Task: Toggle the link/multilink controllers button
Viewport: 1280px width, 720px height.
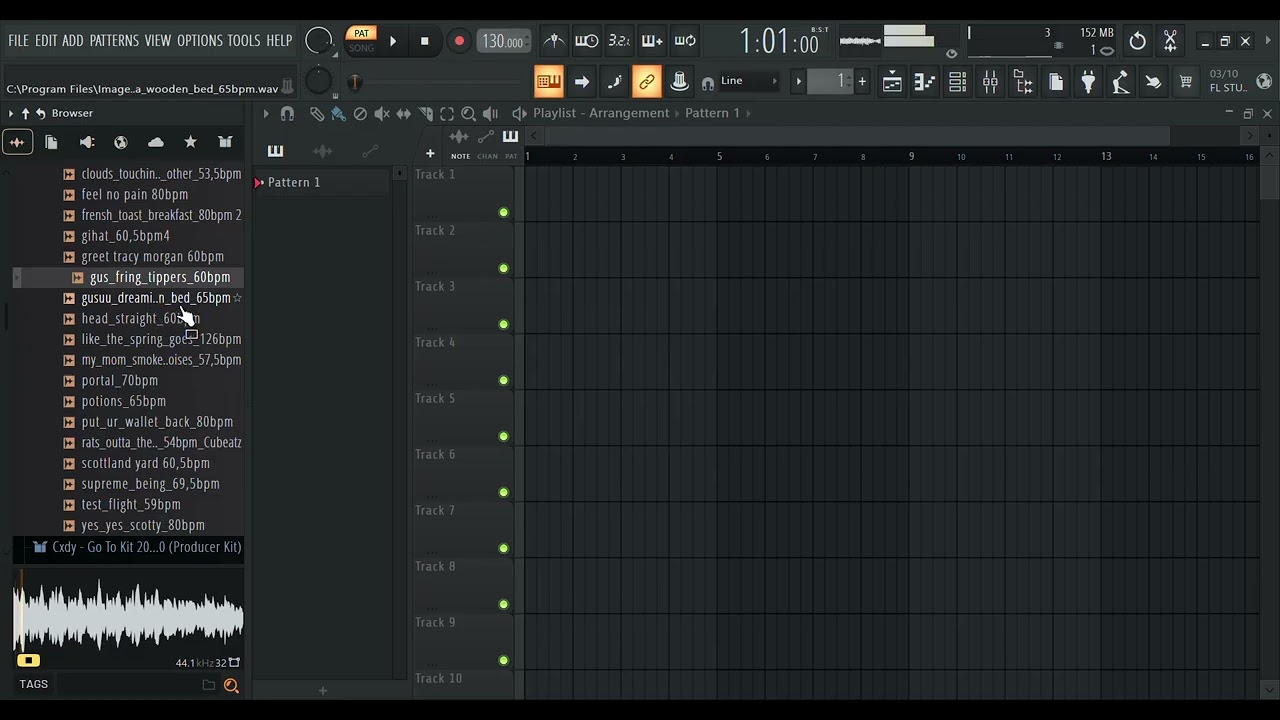Action: pos(646,82)
